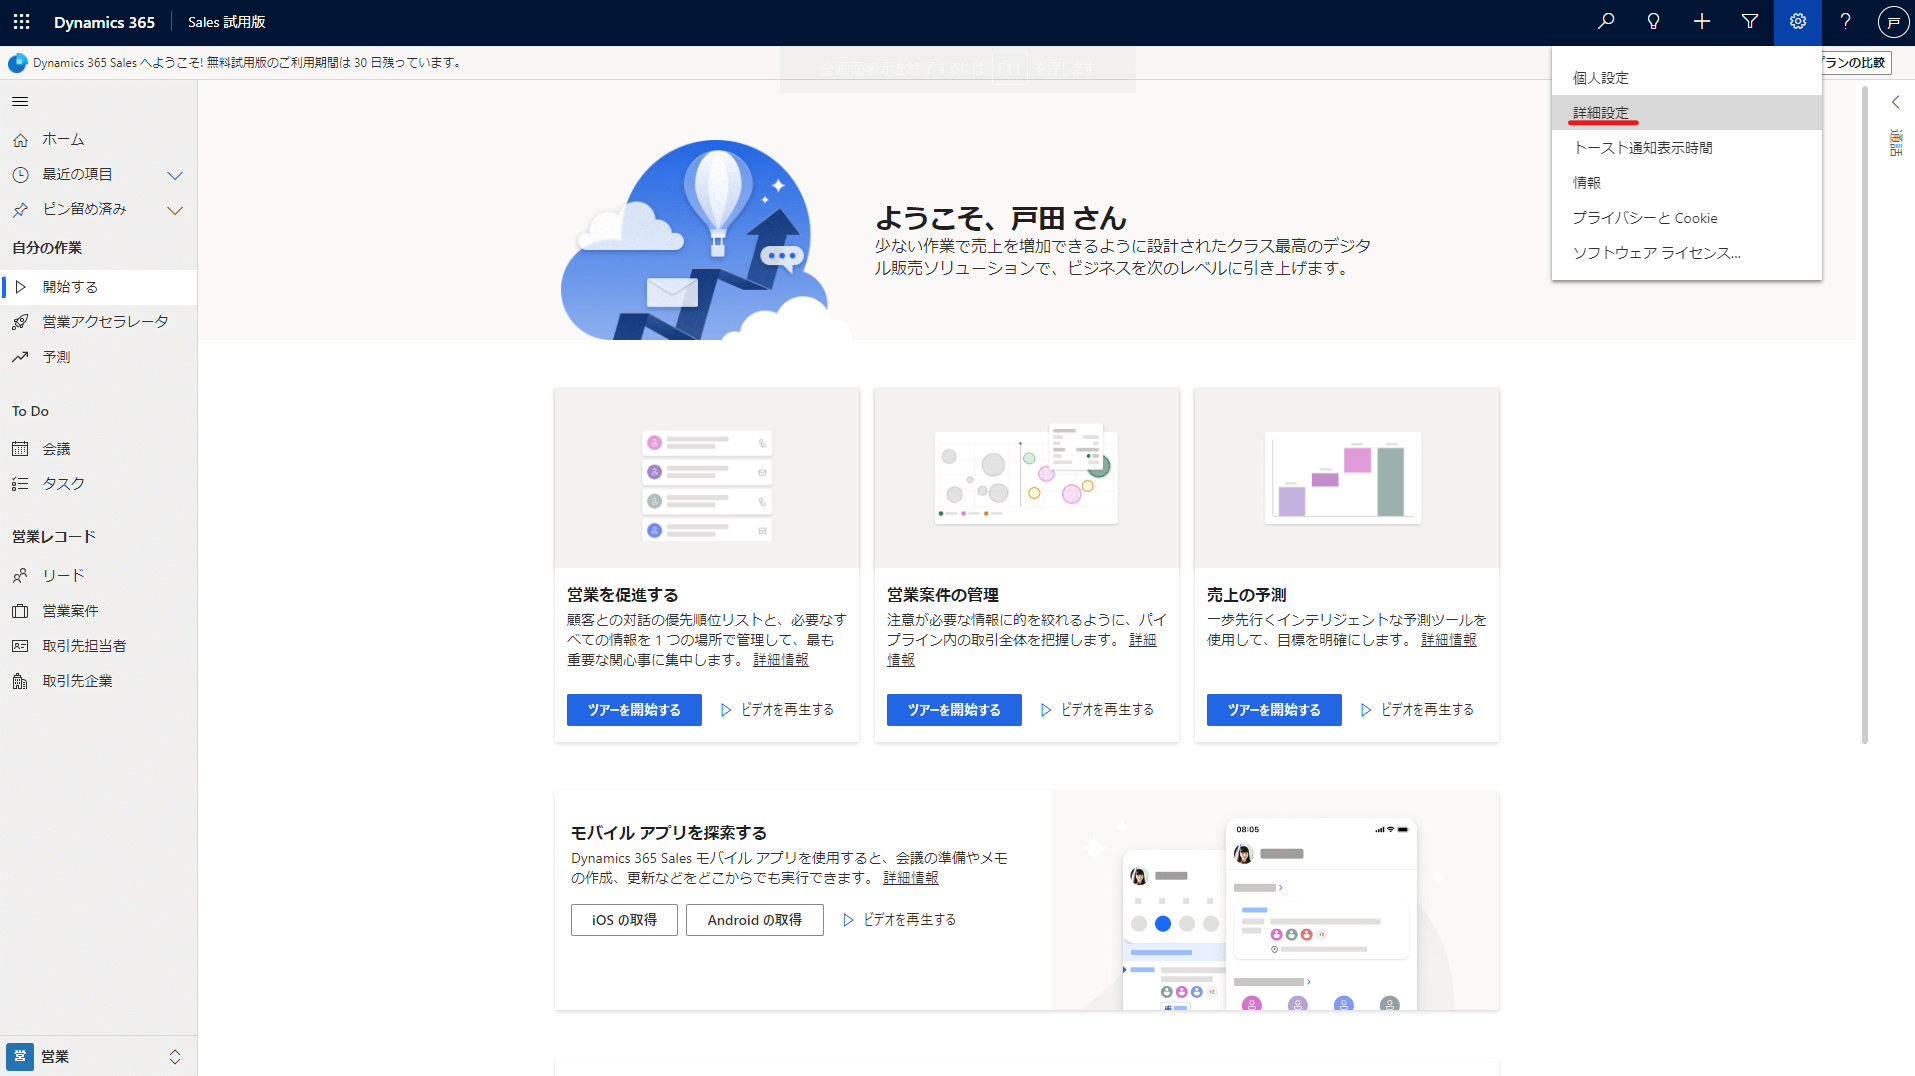Collapse the right side panel chevron
This screenshot has height=1076, width=1915.
pos(1895,102)
